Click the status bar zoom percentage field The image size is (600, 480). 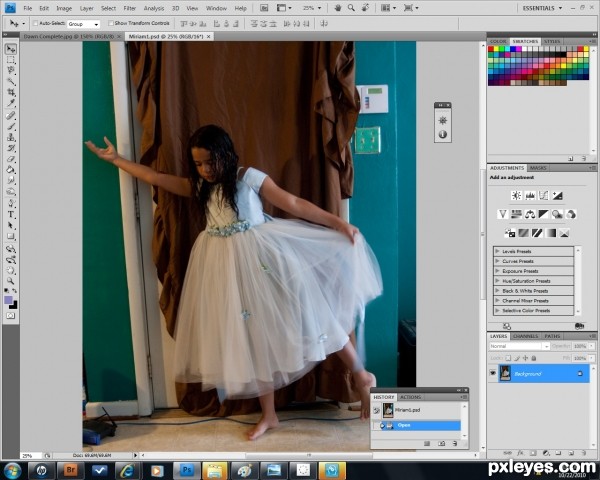click(30, 456)
